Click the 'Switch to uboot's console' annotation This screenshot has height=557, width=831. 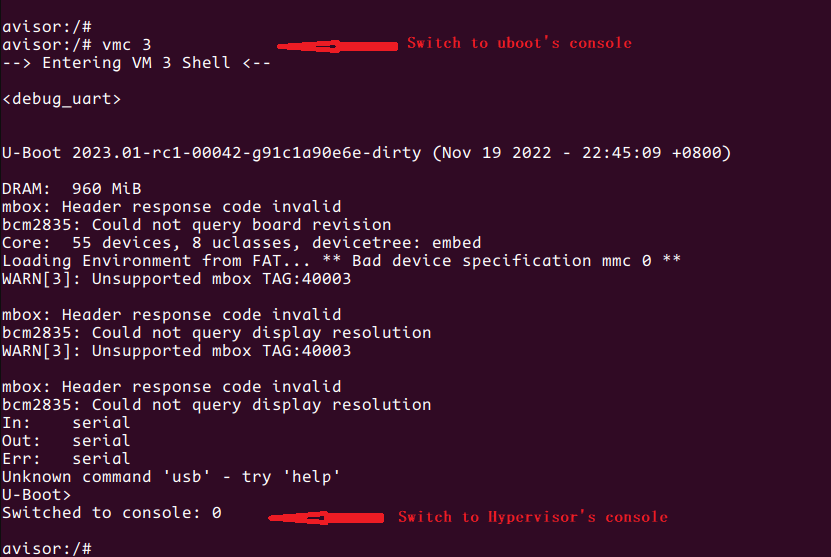click(519, 43)
